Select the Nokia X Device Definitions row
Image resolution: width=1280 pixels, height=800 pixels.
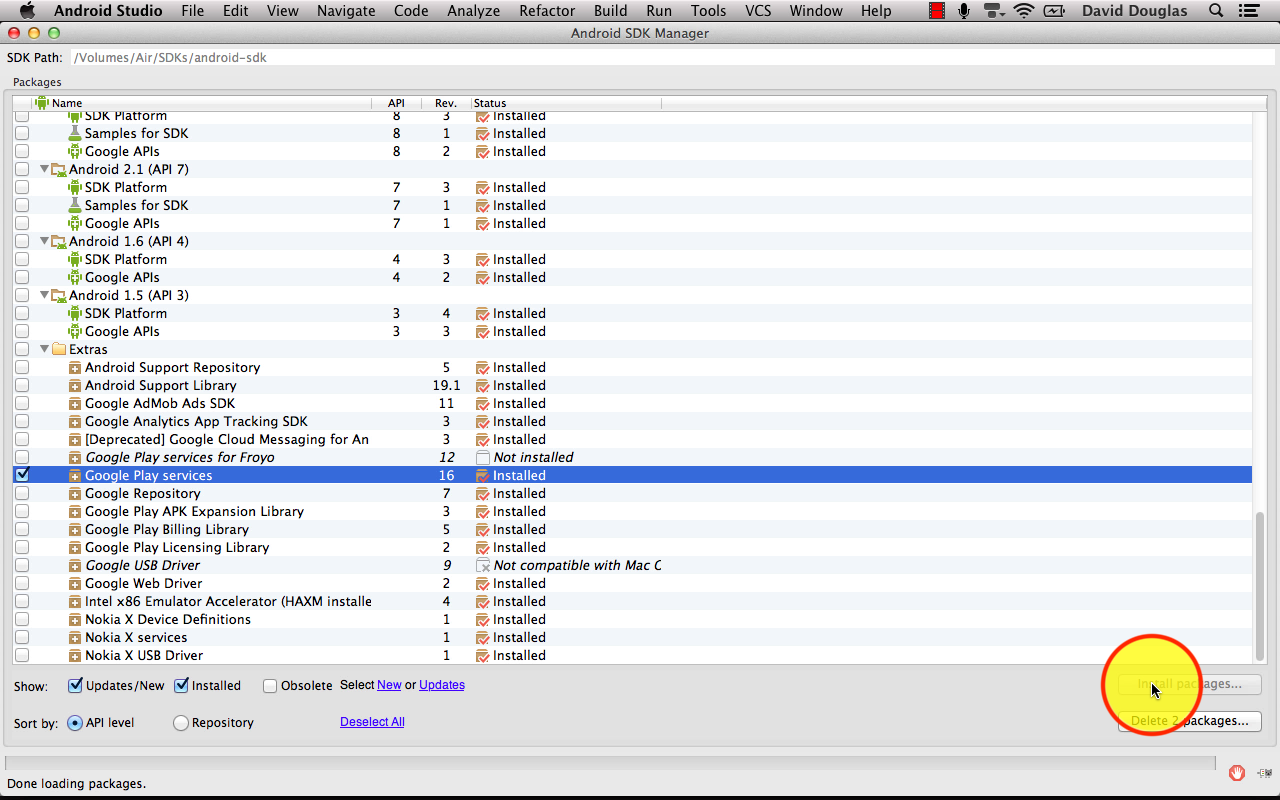(x=632, y=620)
